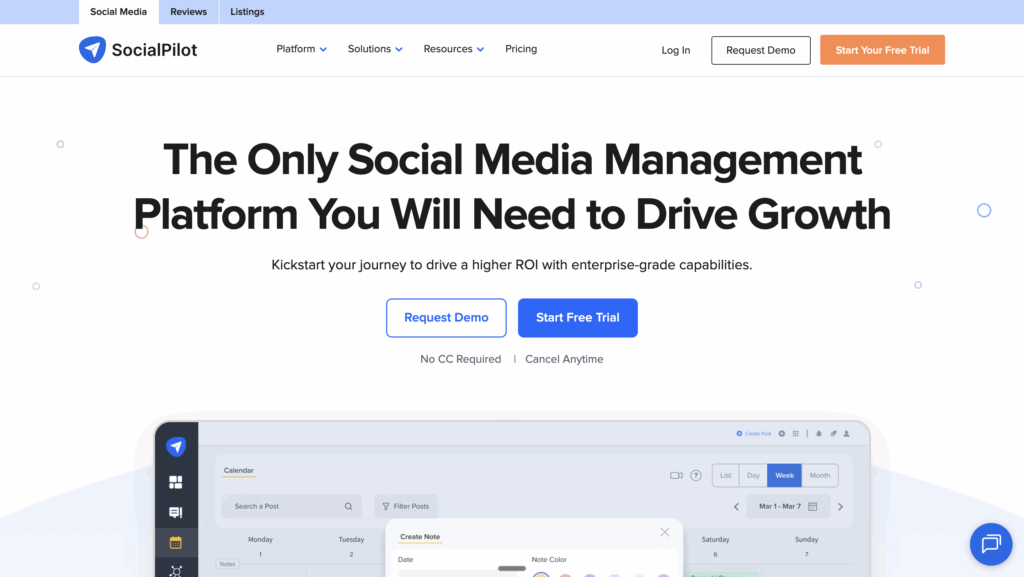
Task: Close the Create Note dialog
Action: click(665, 533)
